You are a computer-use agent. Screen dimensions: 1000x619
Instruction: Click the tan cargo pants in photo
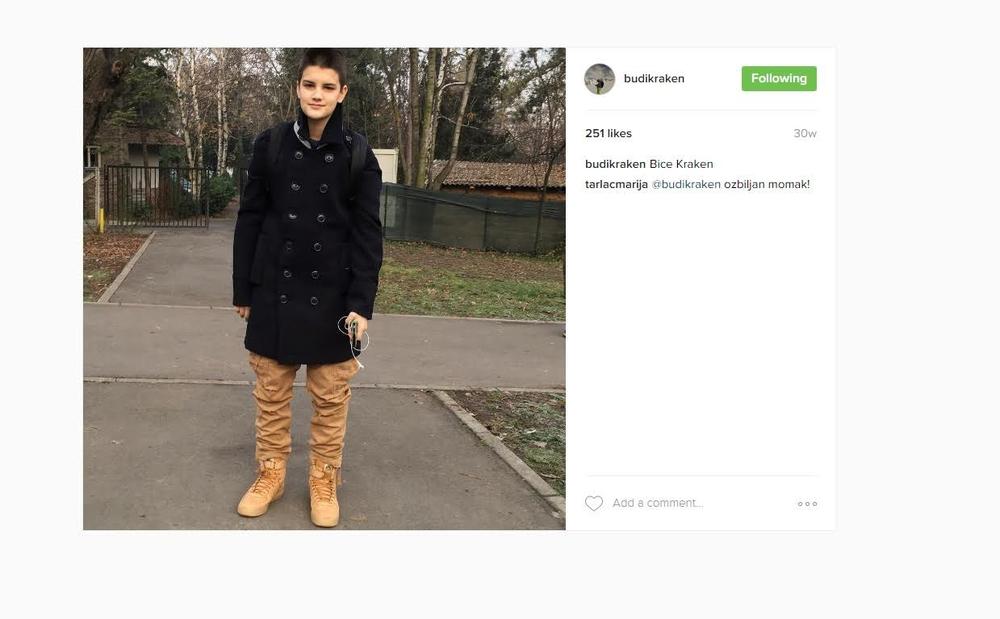[301, 409]
